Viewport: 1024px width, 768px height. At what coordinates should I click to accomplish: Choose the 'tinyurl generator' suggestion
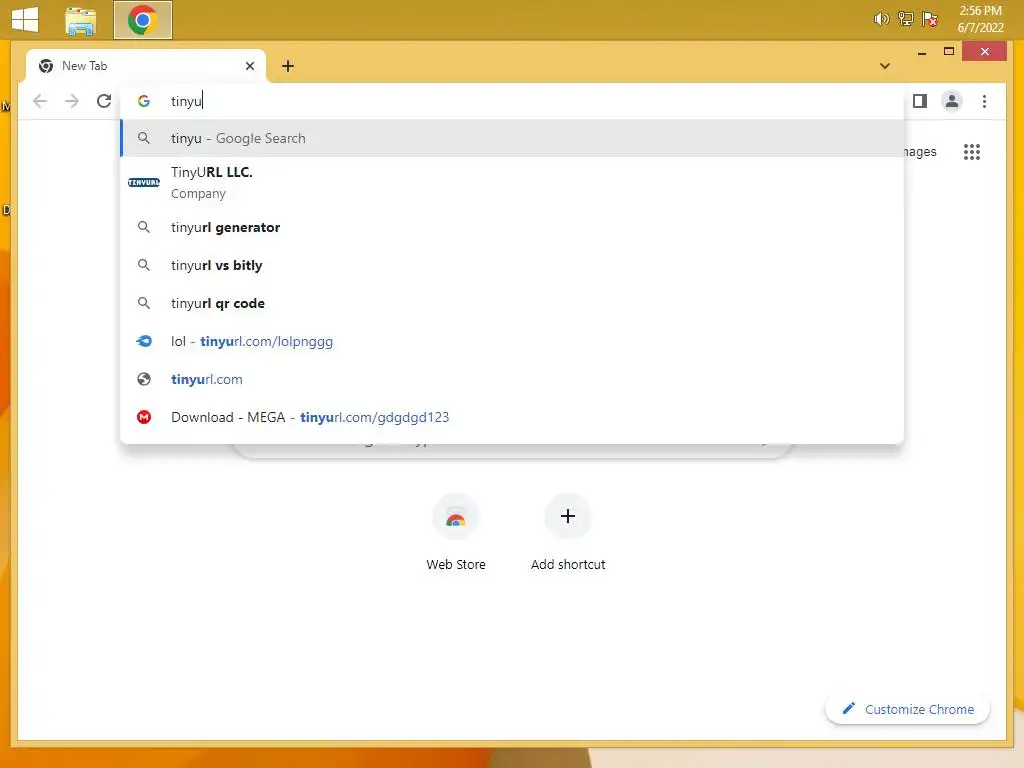[x=512, y=227]
